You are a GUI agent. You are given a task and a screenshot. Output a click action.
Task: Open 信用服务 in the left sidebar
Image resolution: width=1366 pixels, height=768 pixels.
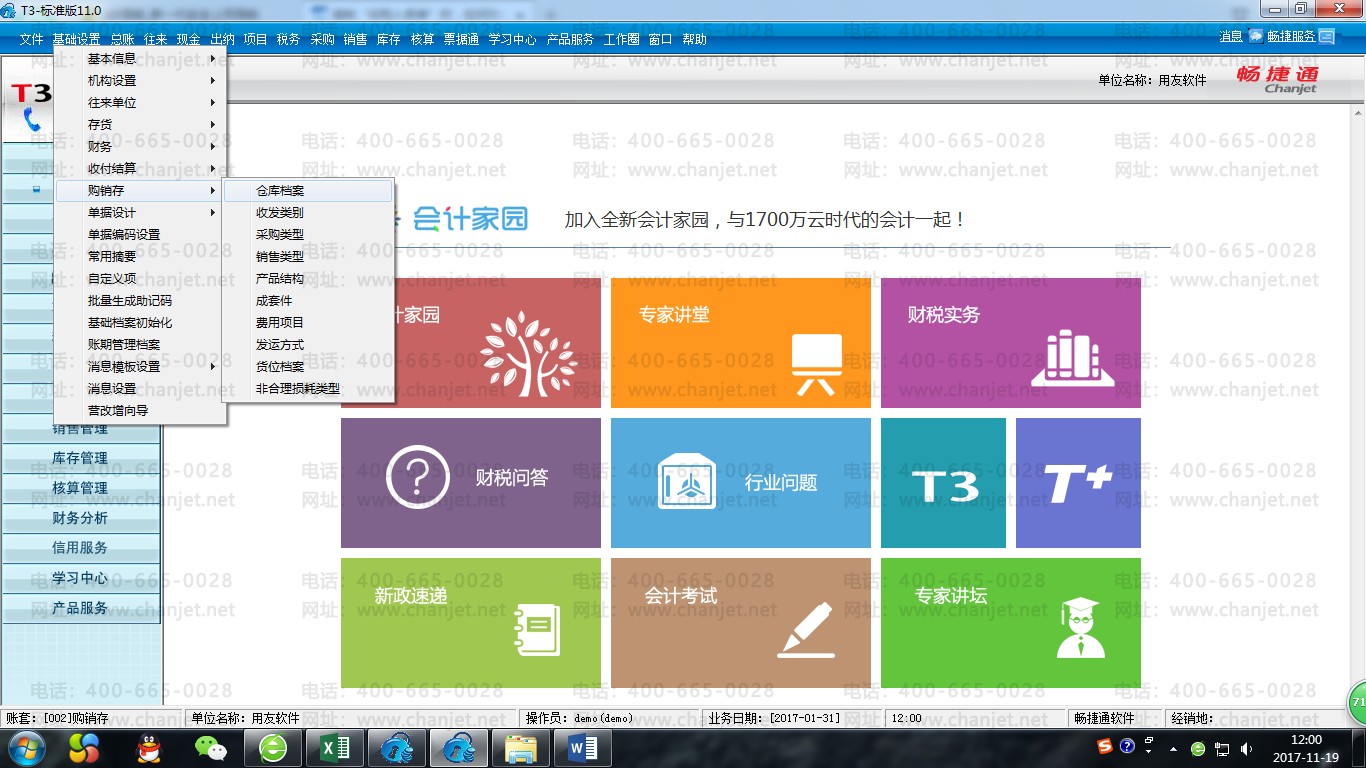(x=80, y=548)
